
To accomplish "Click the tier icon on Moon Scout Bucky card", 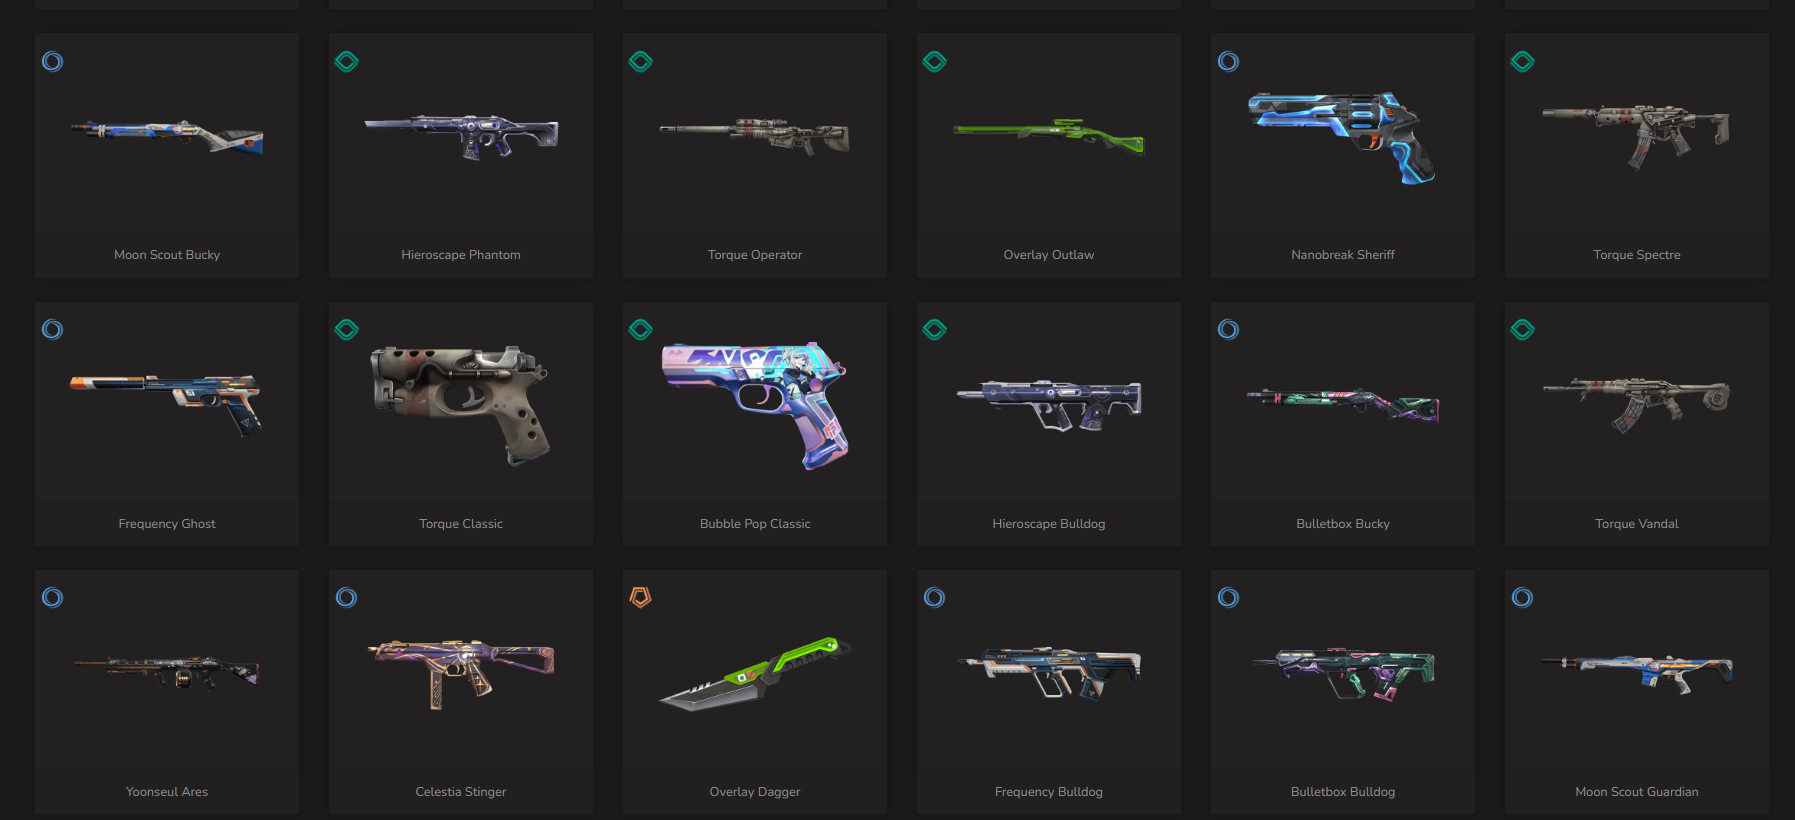I will tap(52, 62).
